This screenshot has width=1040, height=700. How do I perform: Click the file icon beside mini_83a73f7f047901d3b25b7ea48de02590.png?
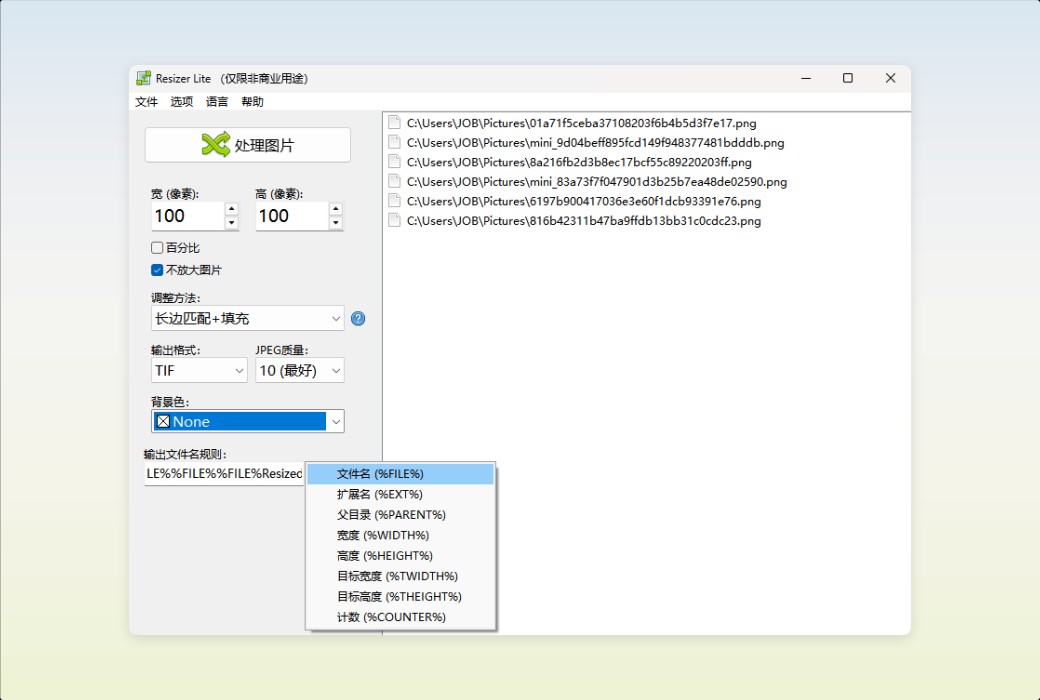(393, 182)
